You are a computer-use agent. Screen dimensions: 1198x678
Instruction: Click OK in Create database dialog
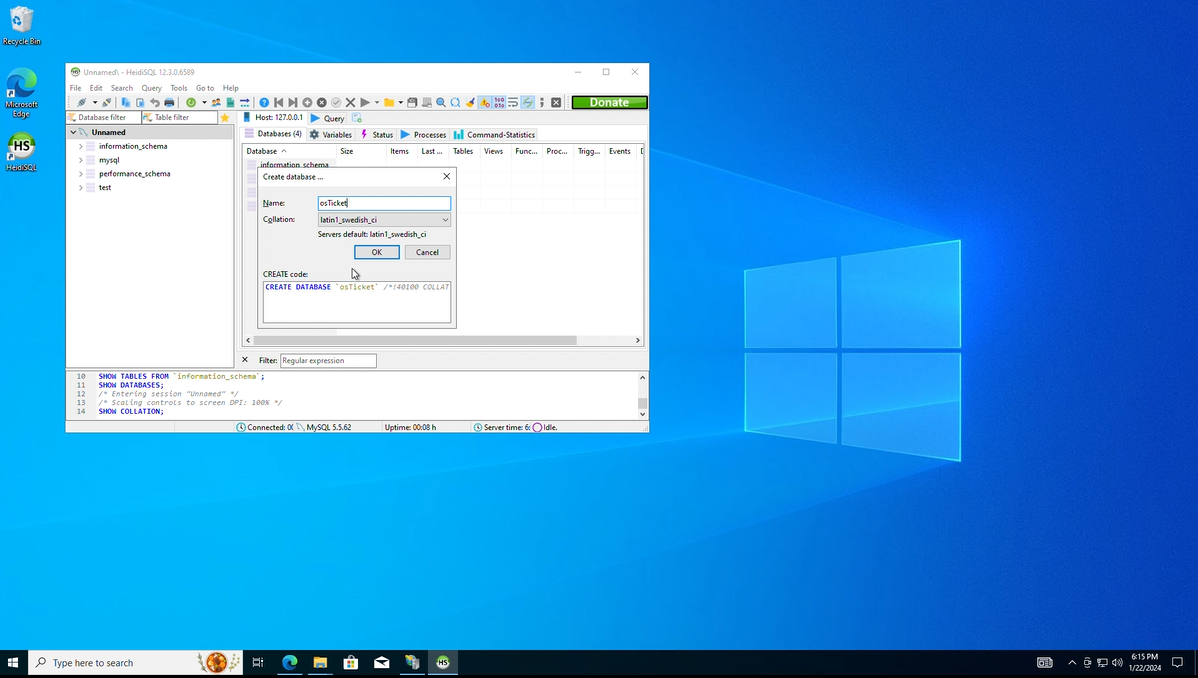pyautogui.click(x=376, y=252)
